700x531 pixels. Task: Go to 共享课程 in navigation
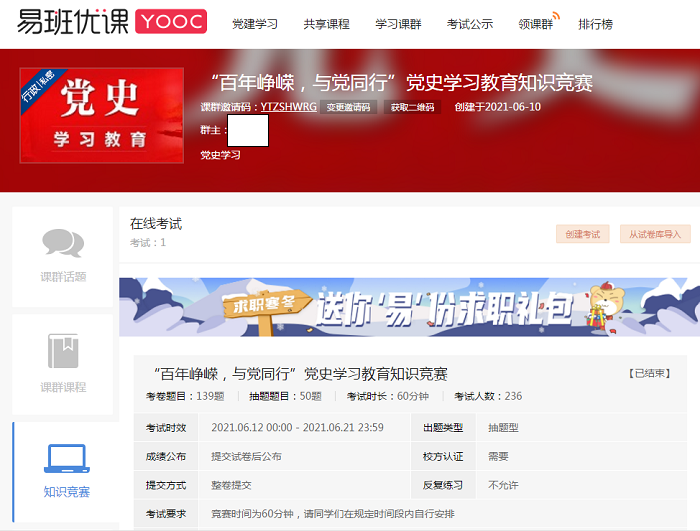326,24
